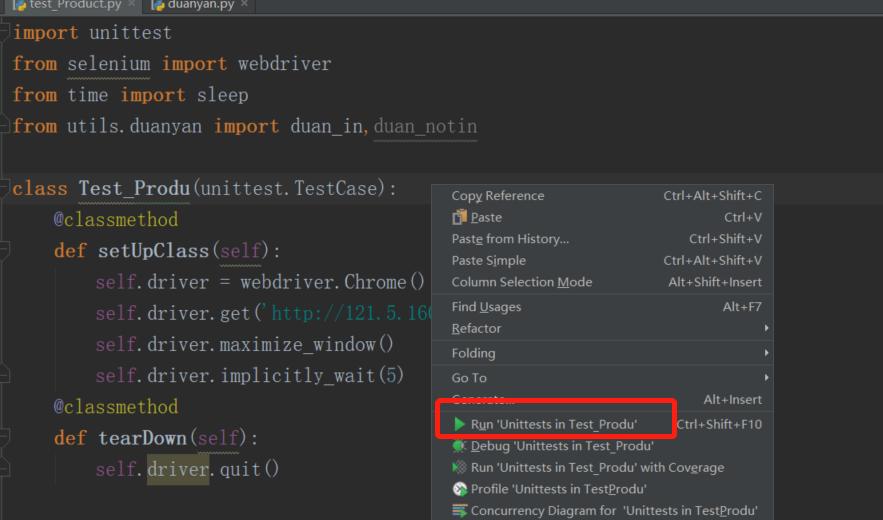Viewport: 883px width, 520px height.
Task: Click the green Run triangle icon
Action: pos(460,424)
